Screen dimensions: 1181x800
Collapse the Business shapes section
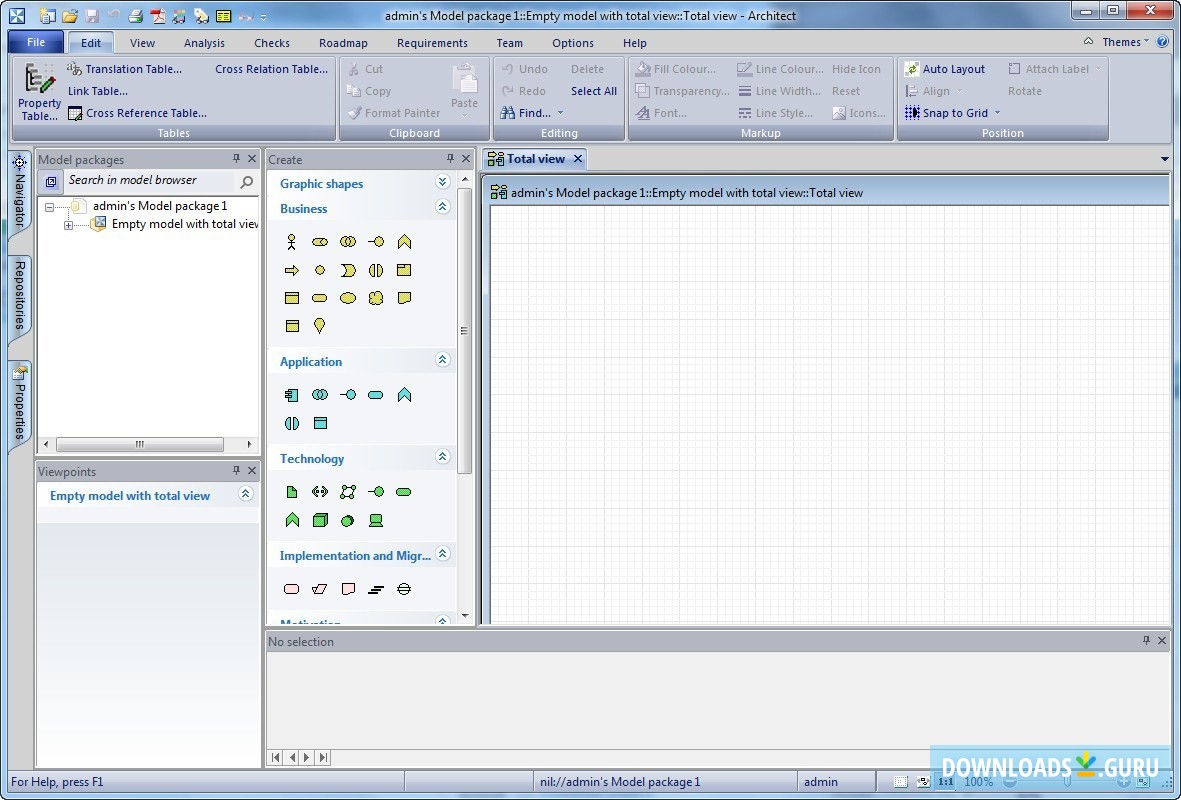tap(443, 207)
